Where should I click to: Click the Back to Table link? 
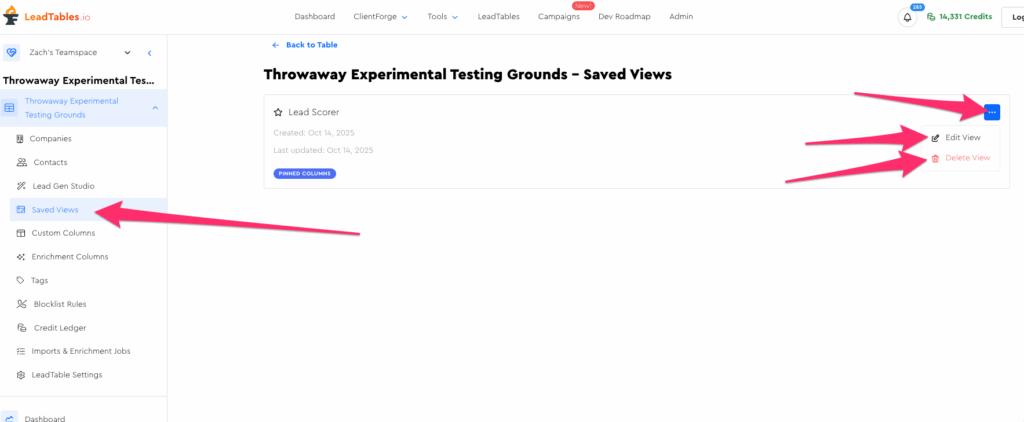[304, 45]
